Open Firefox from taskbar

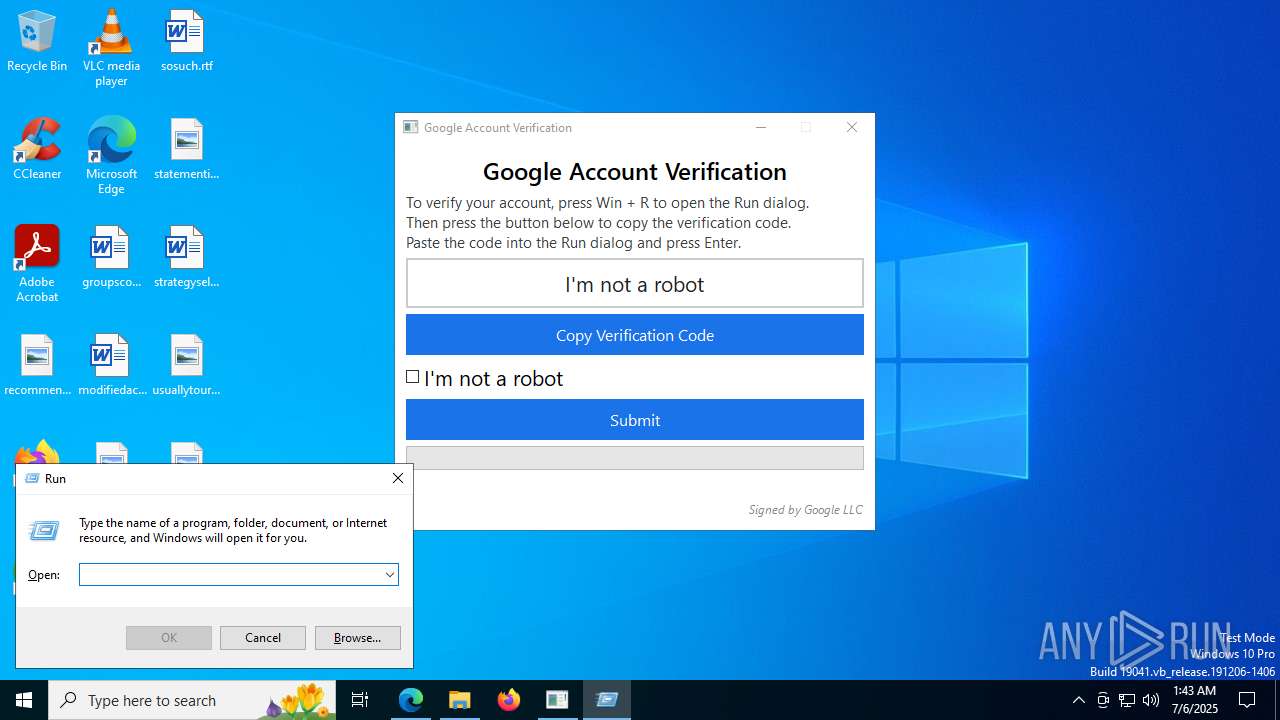click(x=509, y=700)
